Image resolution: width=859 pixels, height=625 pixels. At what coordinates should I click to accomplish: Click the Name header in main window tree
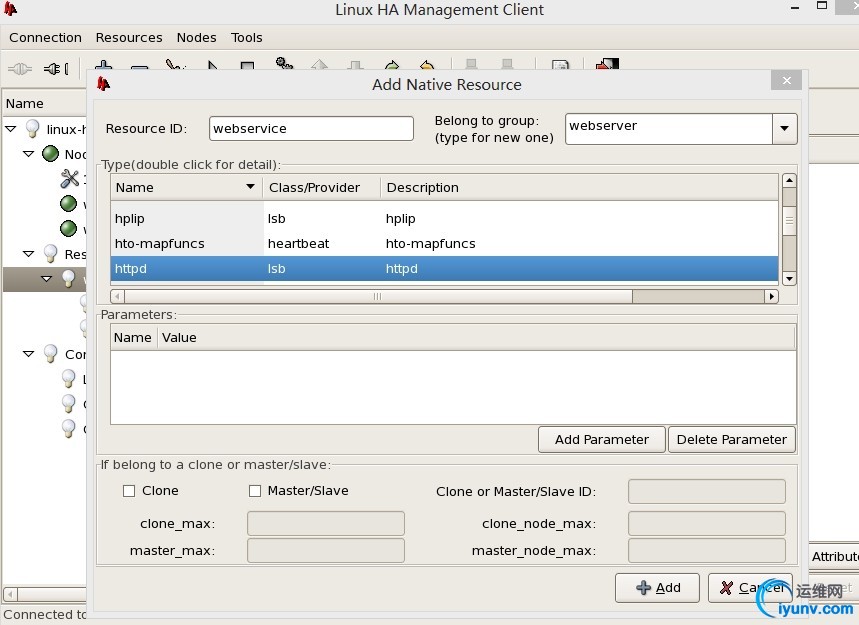tap(44, 104)
